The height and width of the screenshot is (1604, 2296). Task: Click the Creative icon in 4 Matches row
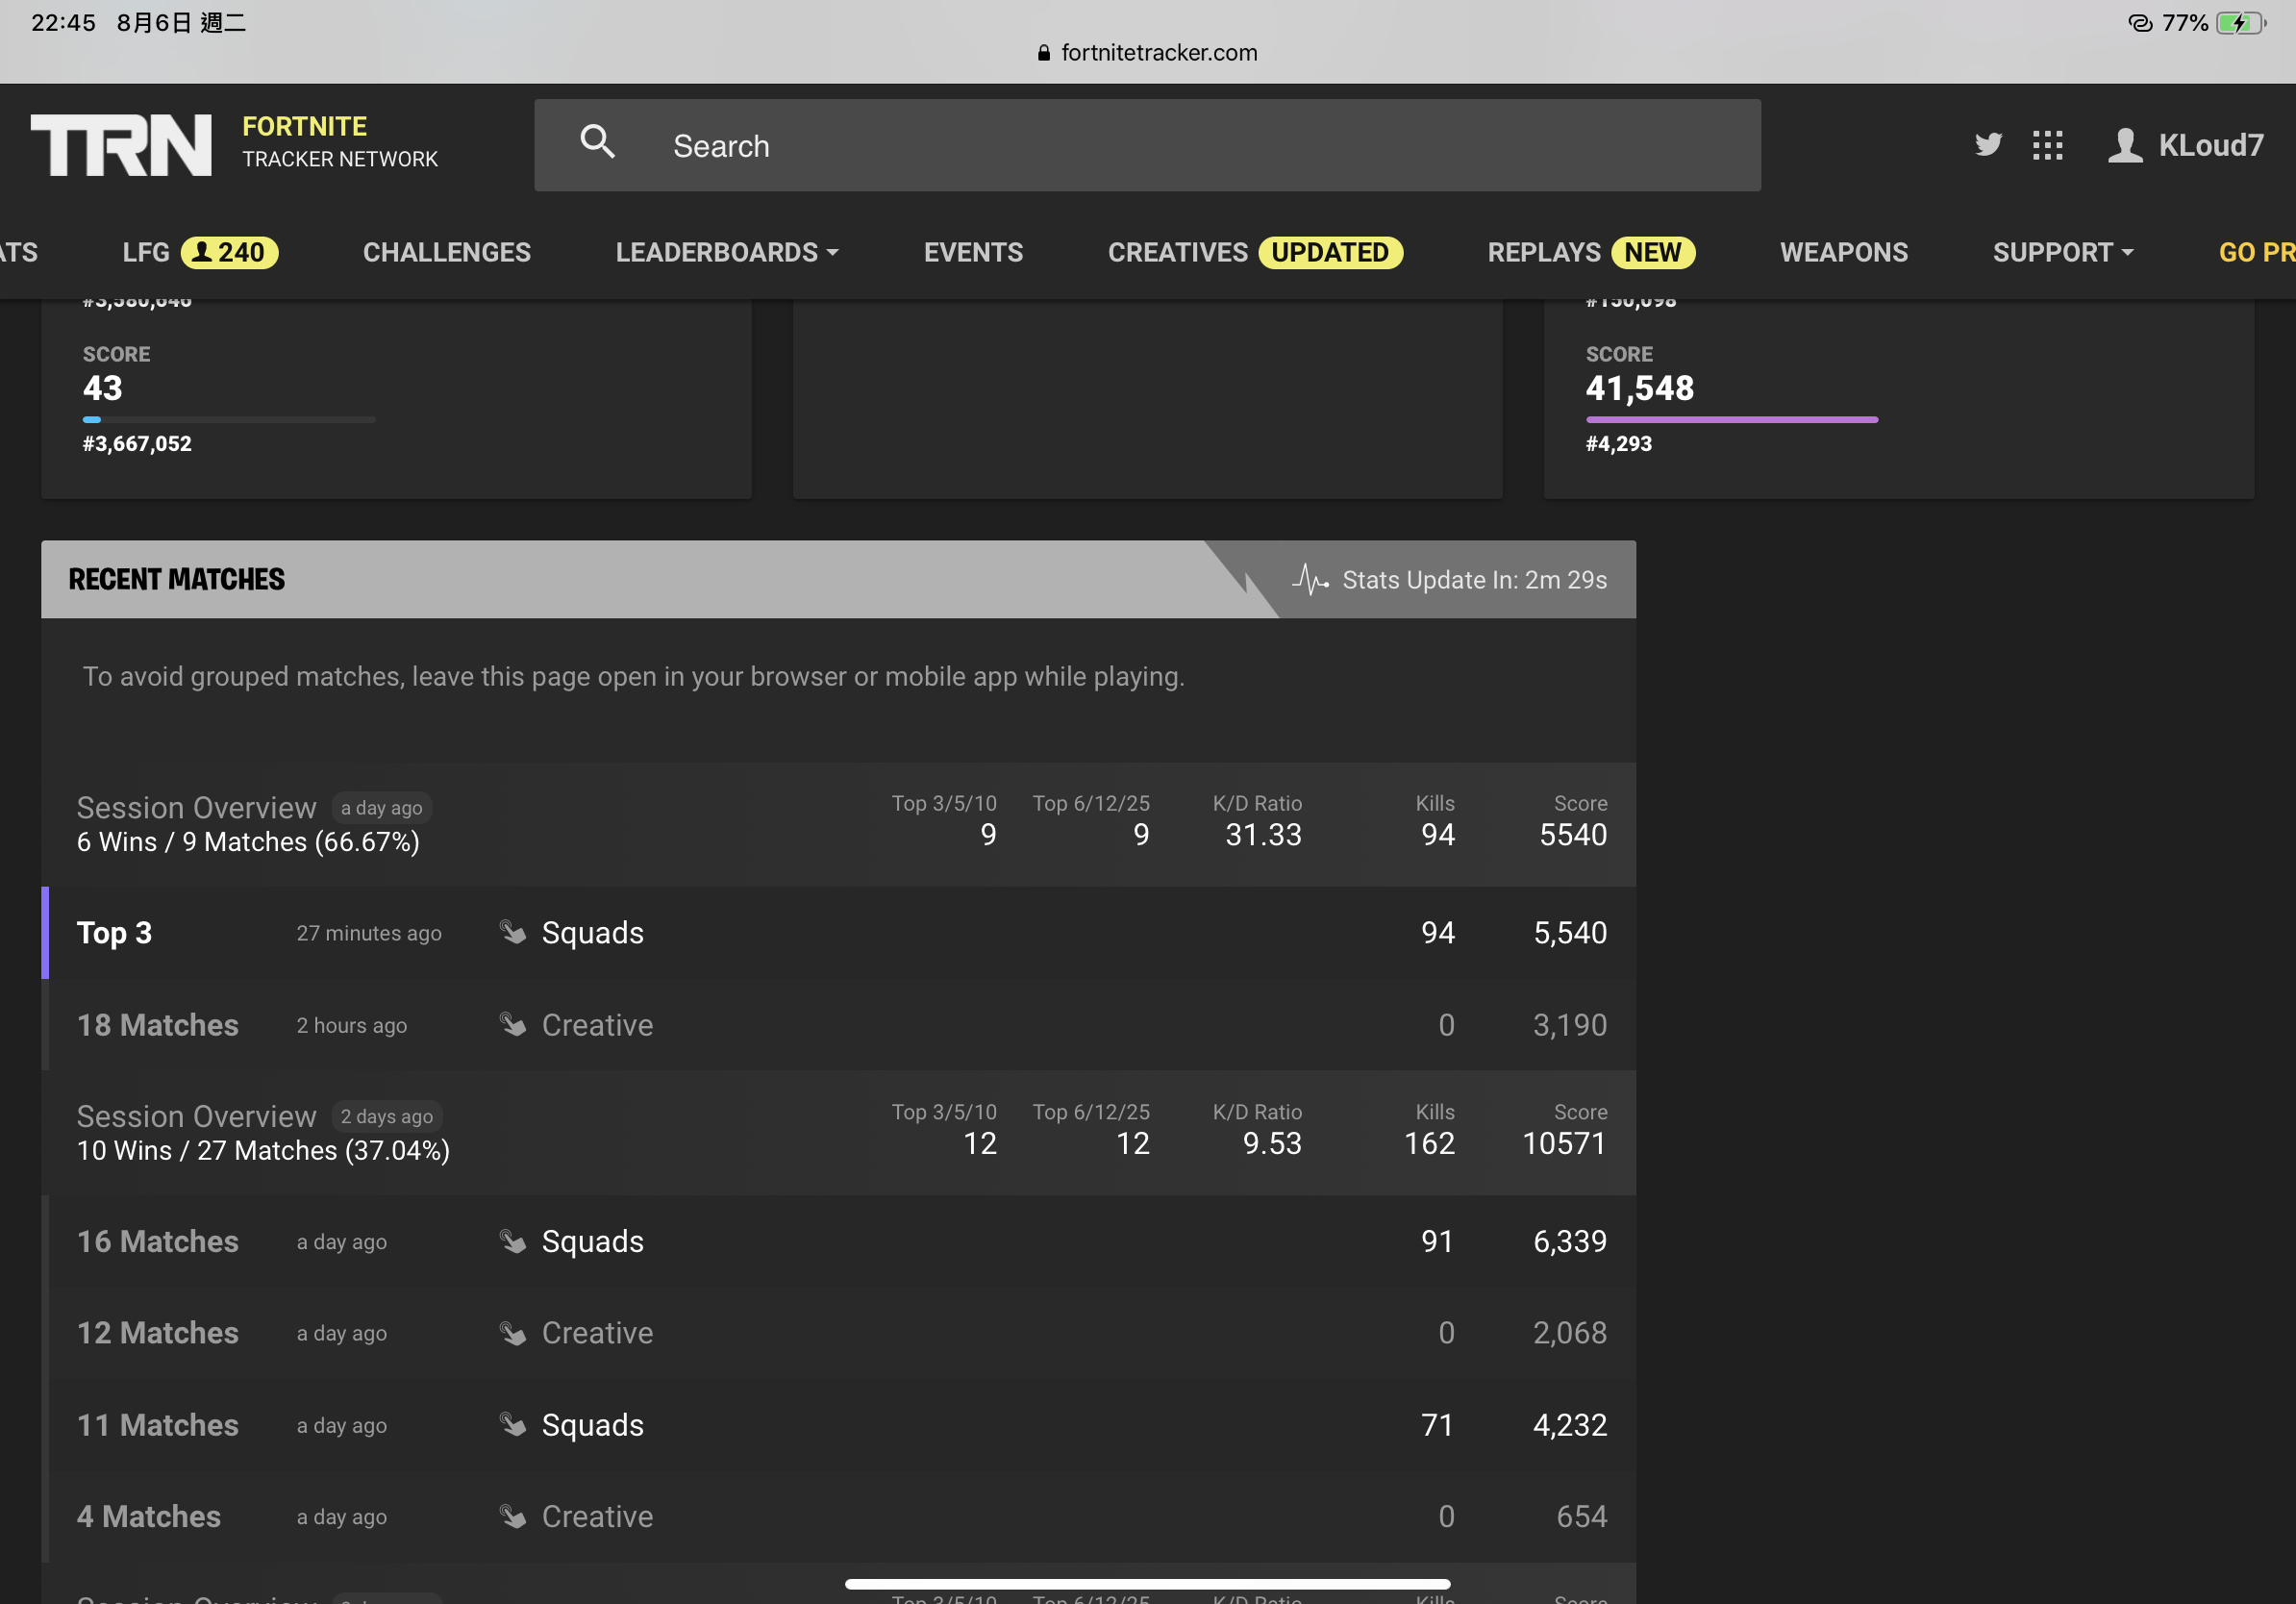coord(513,1517)
